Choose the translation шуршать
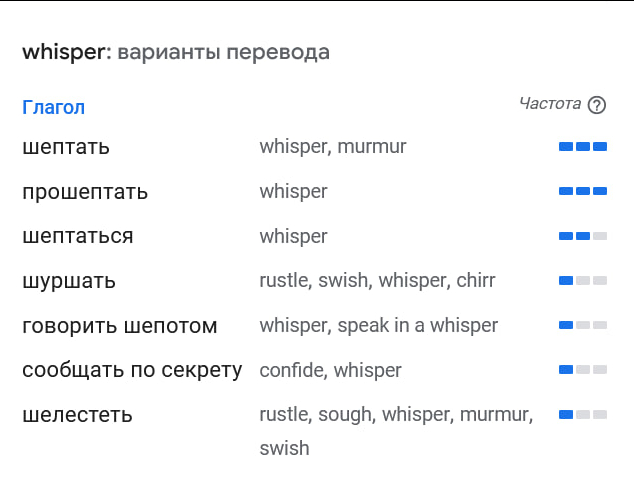 coord(69,281)
